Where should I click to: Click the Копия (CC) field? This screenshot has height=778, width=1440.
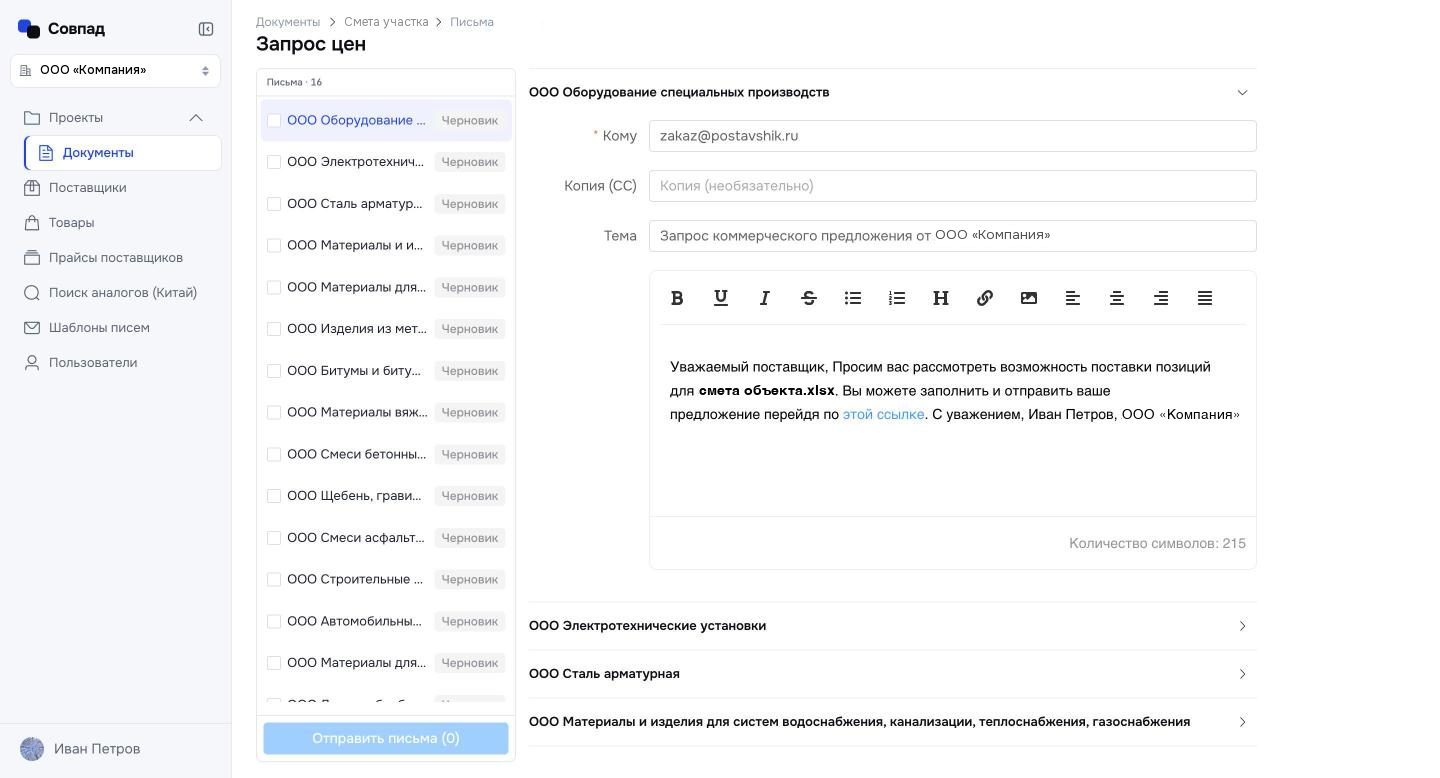[x=952, y=186]
